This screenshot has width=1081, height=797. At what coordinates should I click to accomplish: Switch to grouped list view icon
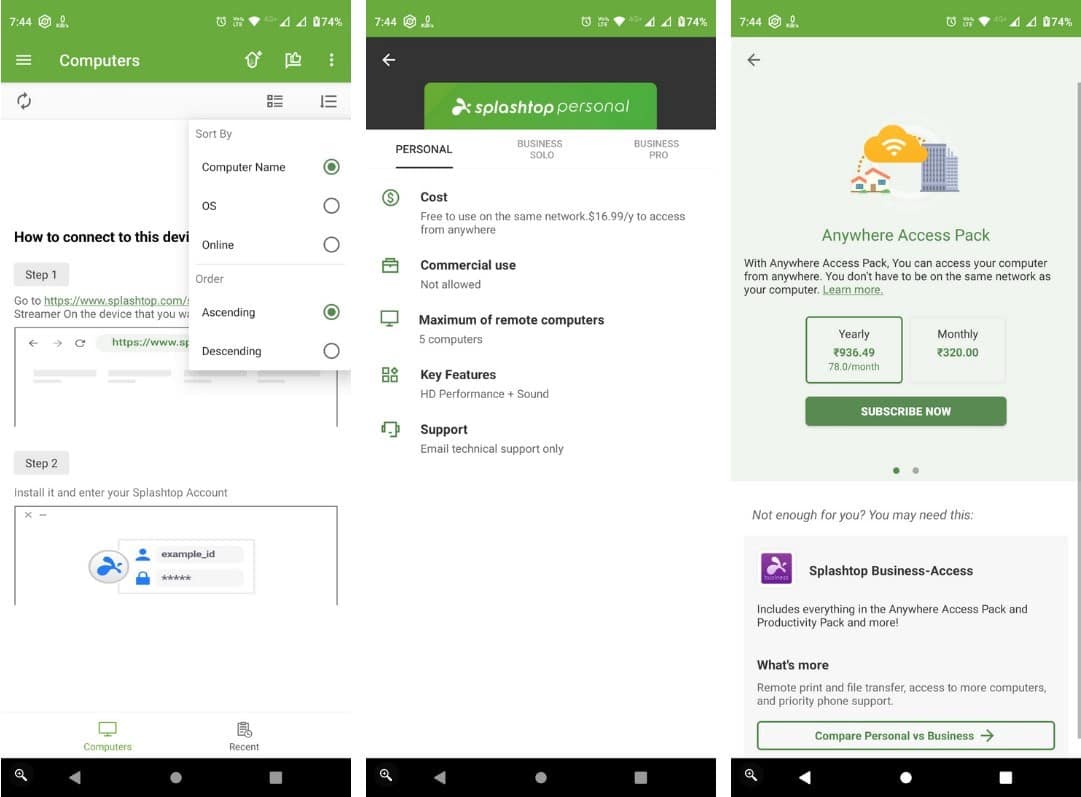pos(274,101)
